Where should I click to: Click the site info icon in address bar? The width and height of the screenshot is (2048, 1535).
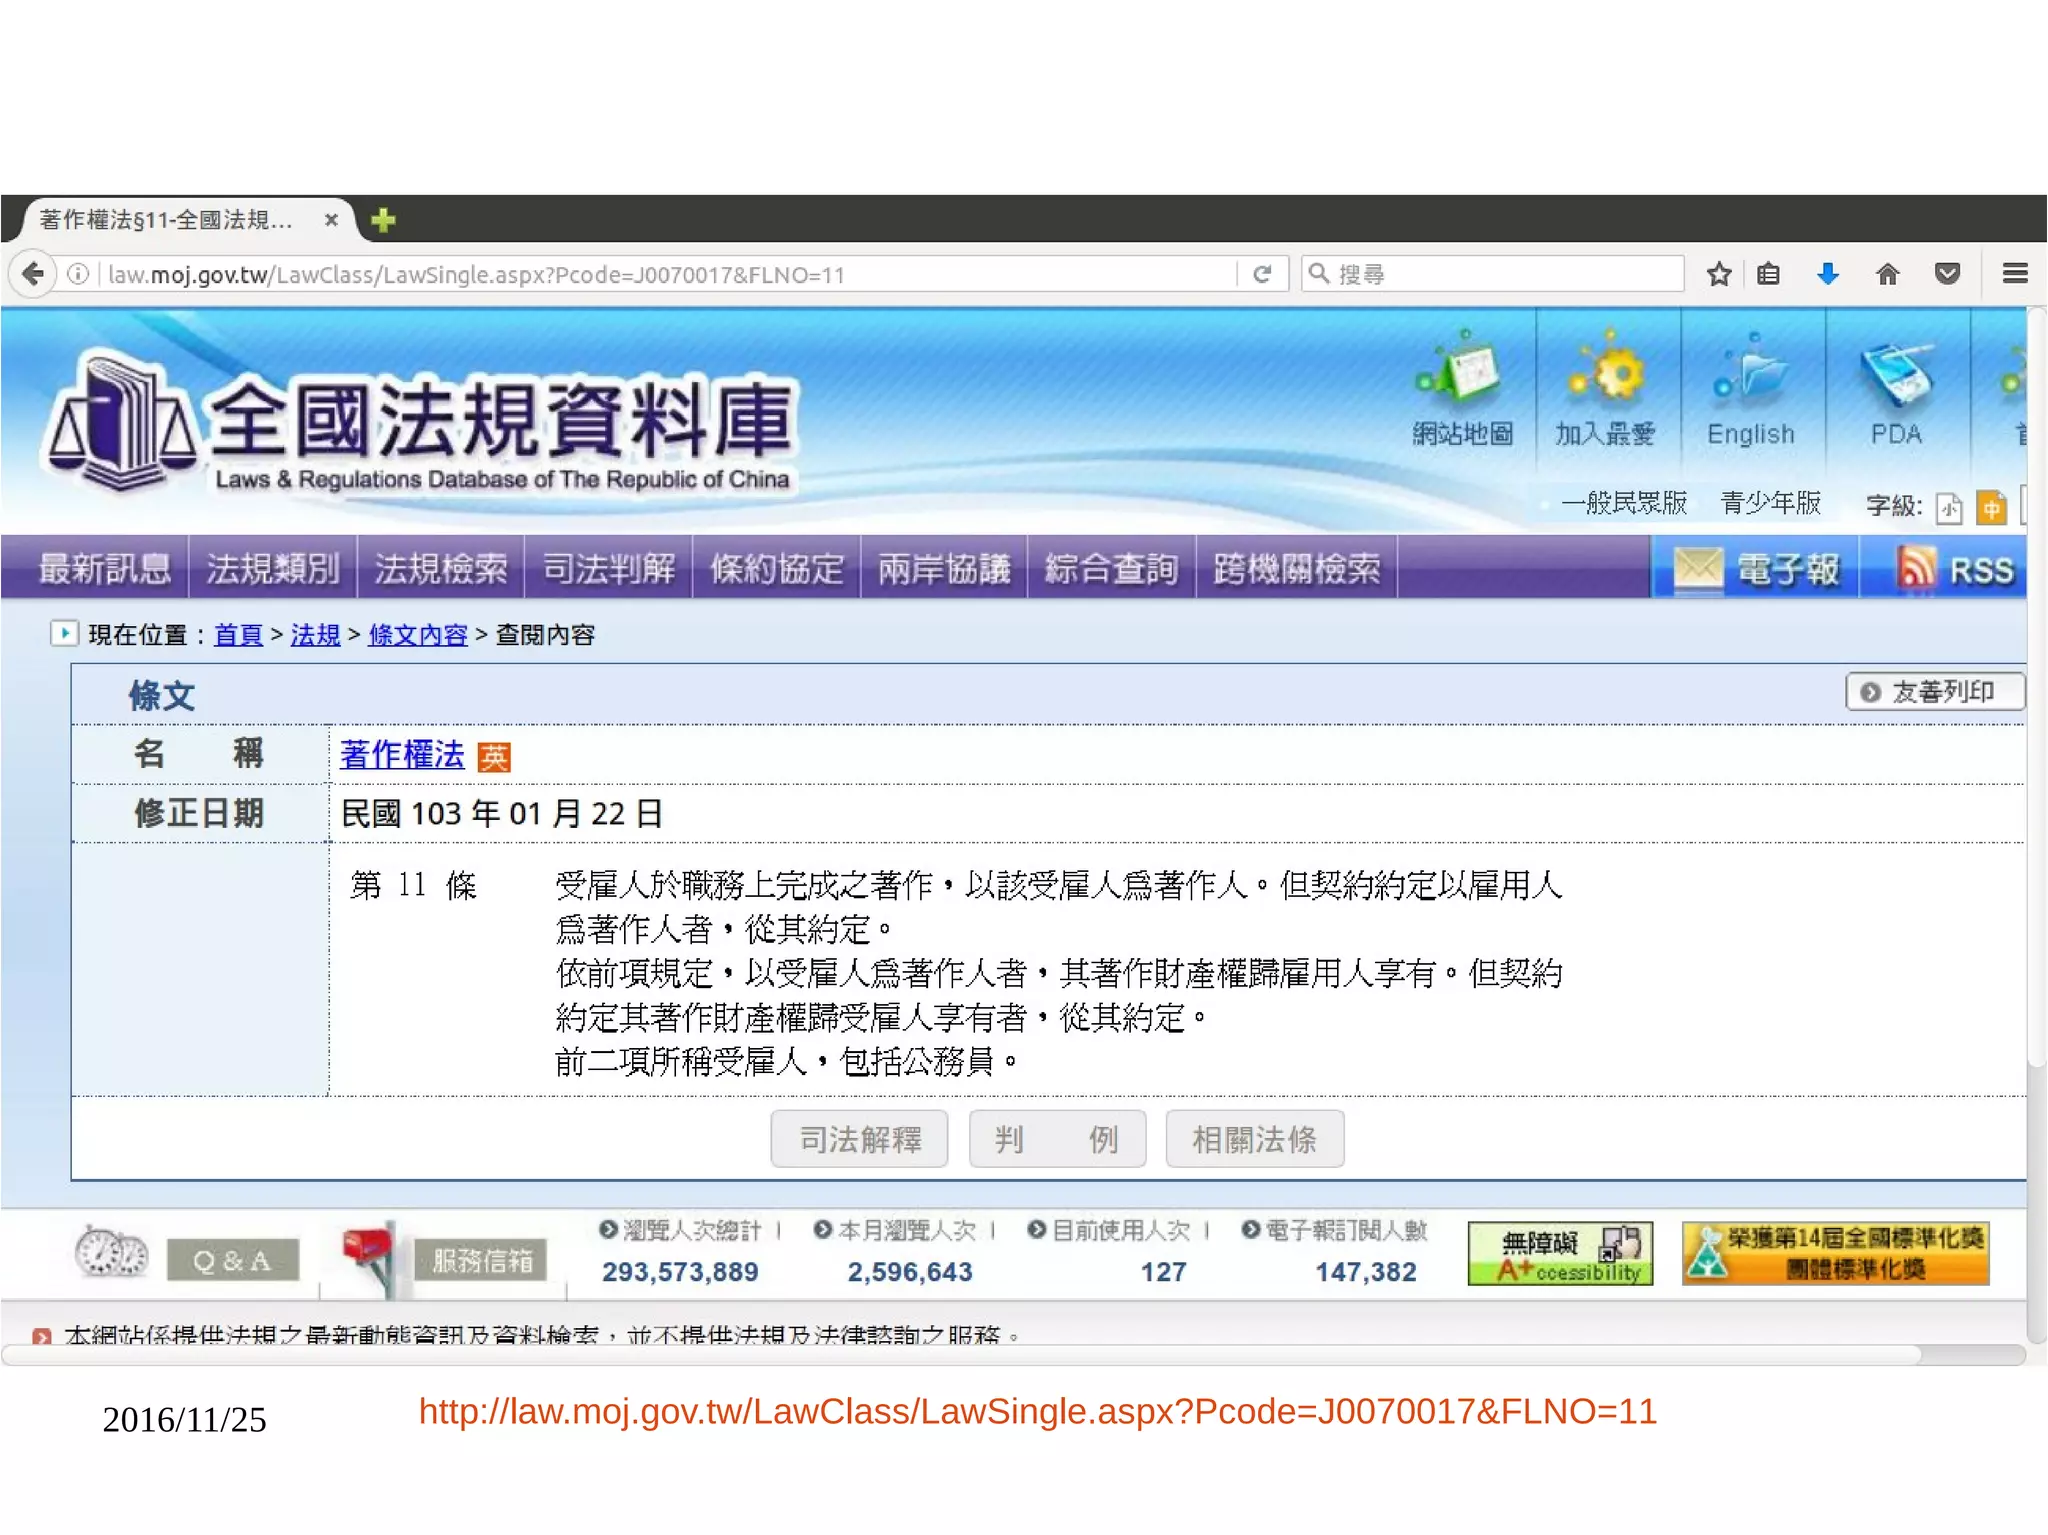(x=78, y=274)
